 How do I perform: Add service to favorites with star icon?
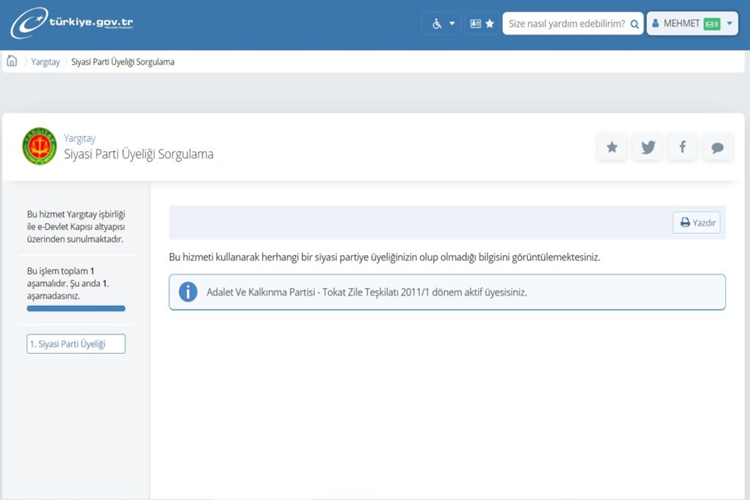(612, 147)
